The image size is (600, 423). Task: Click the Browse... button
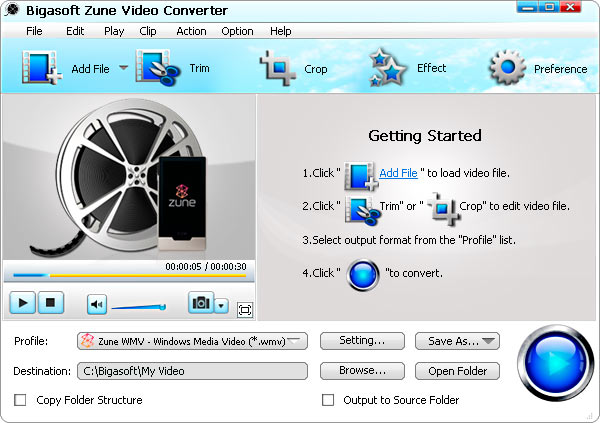(x=362, y=371)
